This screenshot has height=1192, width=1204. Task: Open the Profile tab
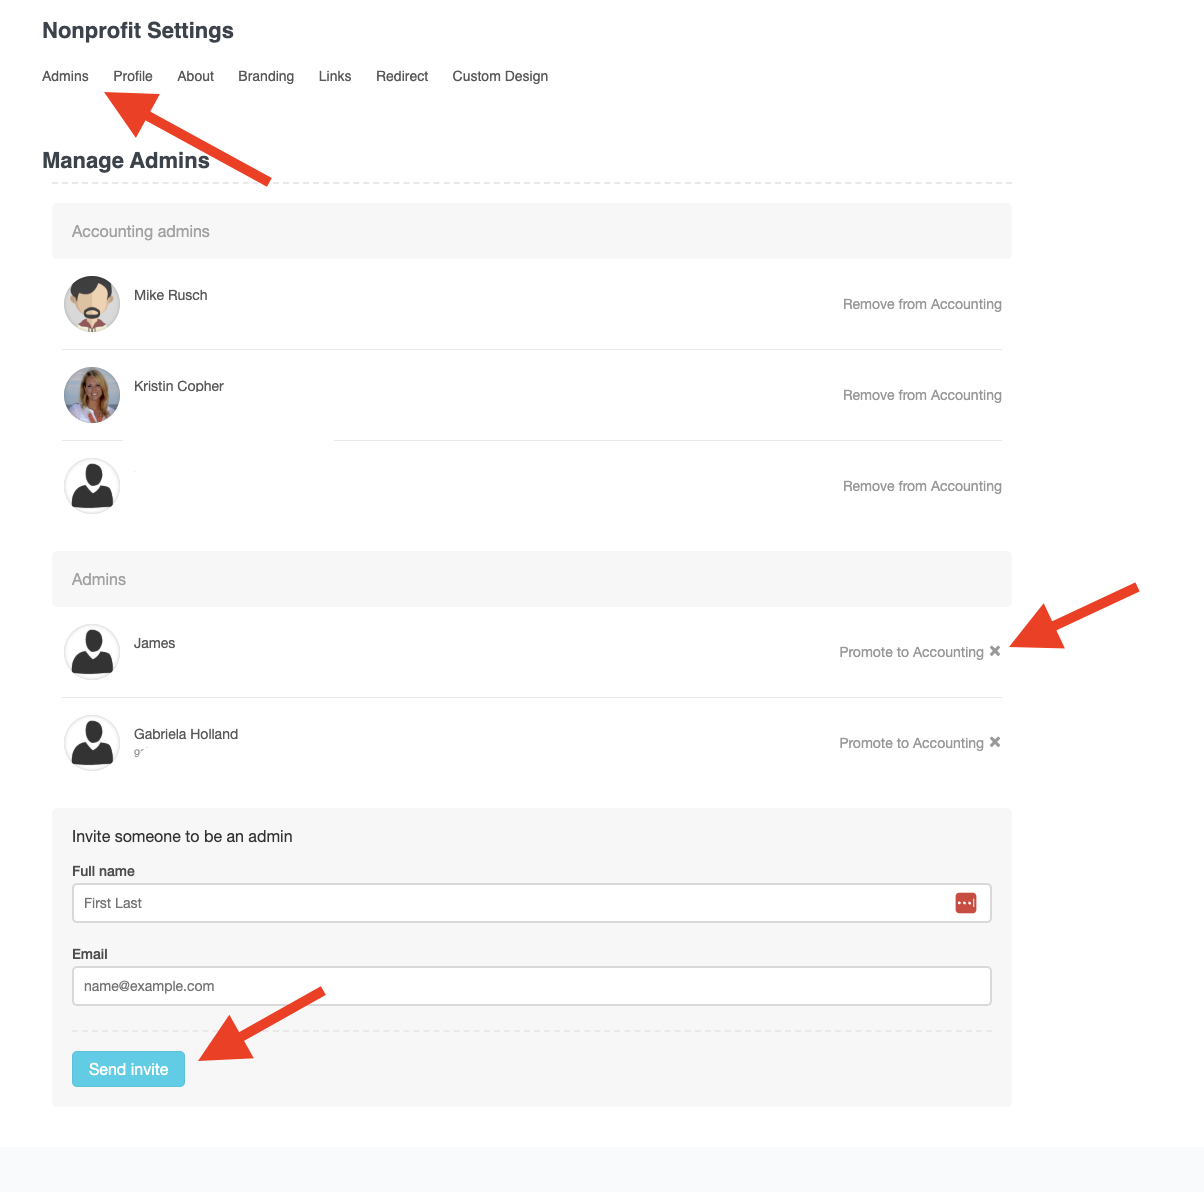(133, 76)
